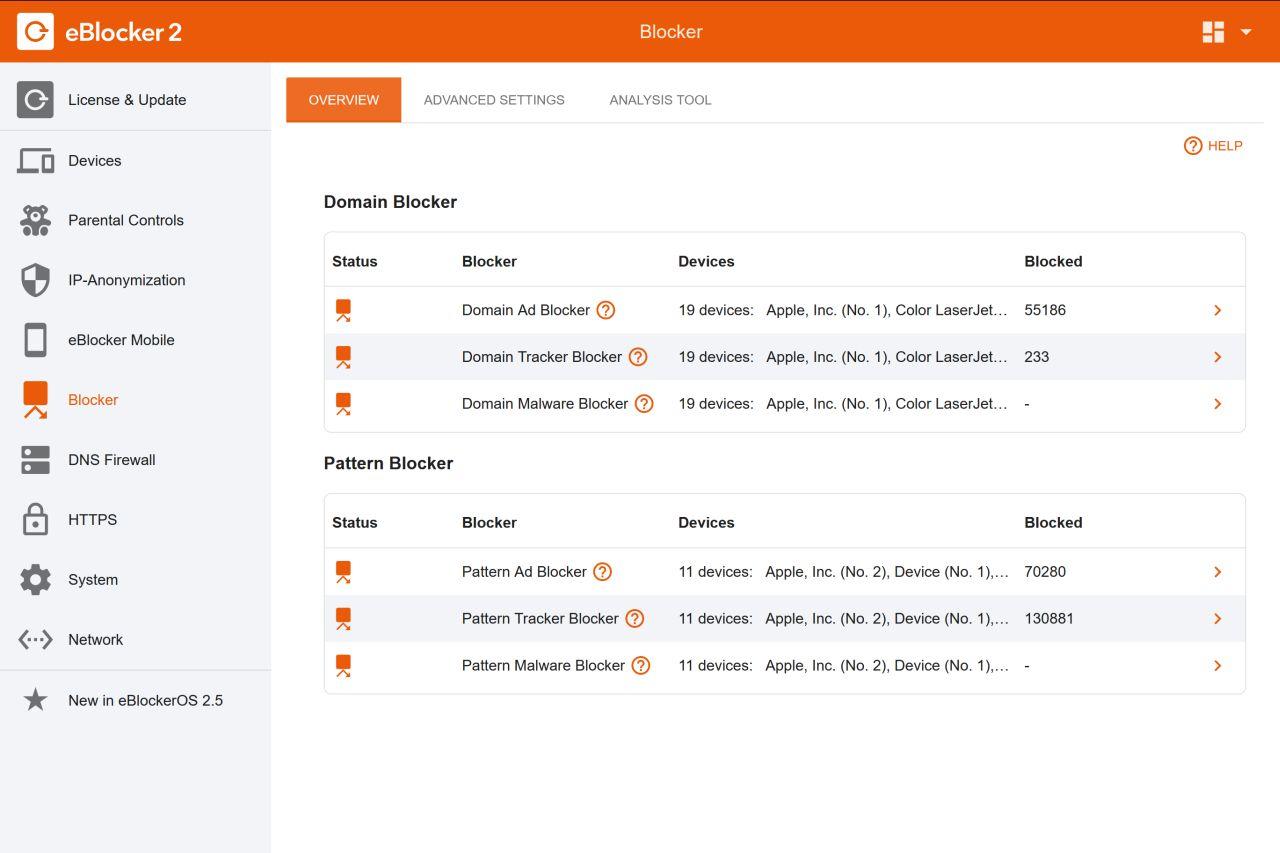Click the IP-Anonymization shield icon
The image size is (1280, 853).
[x=35, y=280]
